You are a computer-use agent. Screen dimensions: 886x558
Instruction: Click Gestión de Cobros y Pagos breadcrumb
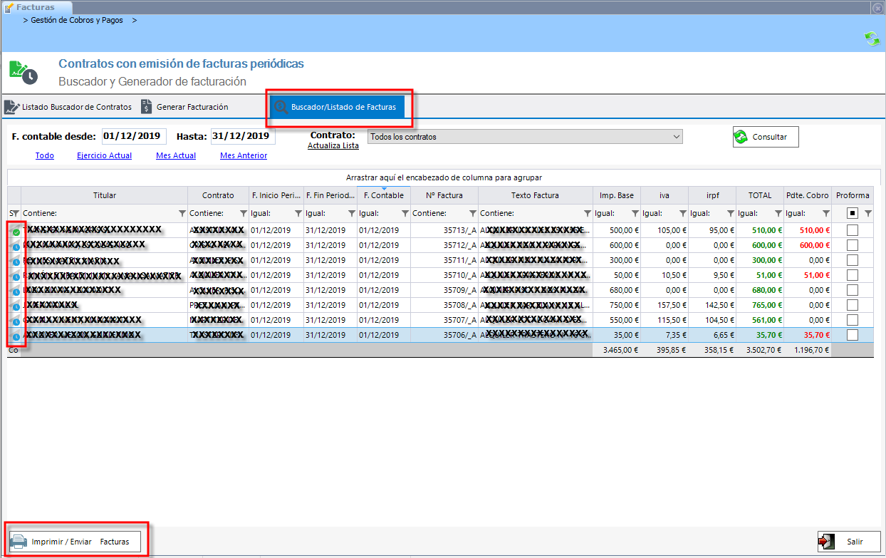point(76,20)
